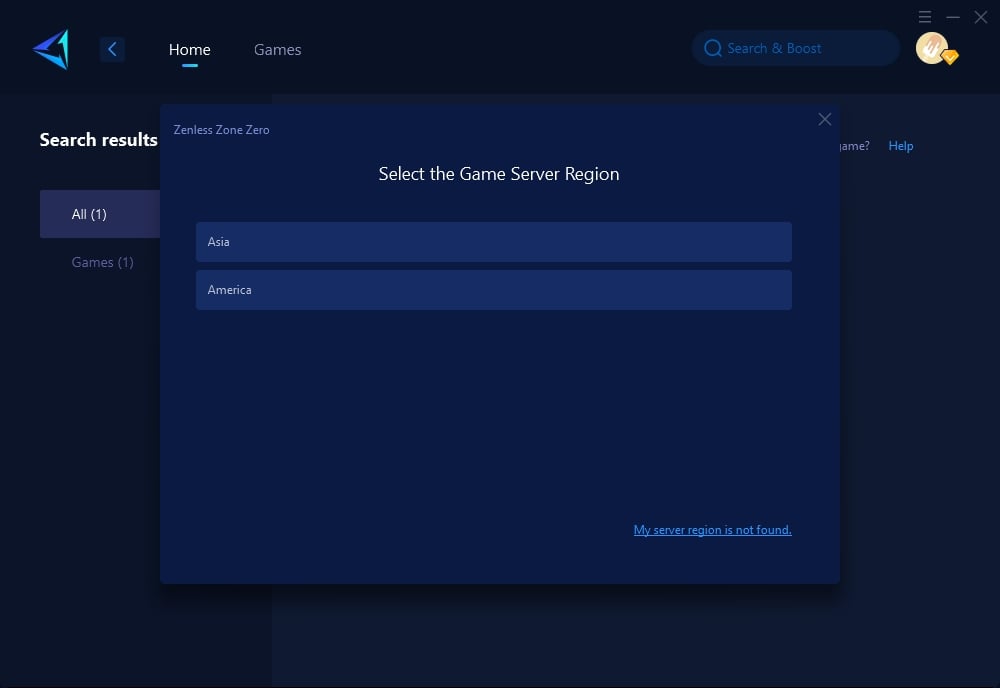The image size is (1000, 688).
Task: Open 'My server region is not found' link
Action: [x=712, y=530]
